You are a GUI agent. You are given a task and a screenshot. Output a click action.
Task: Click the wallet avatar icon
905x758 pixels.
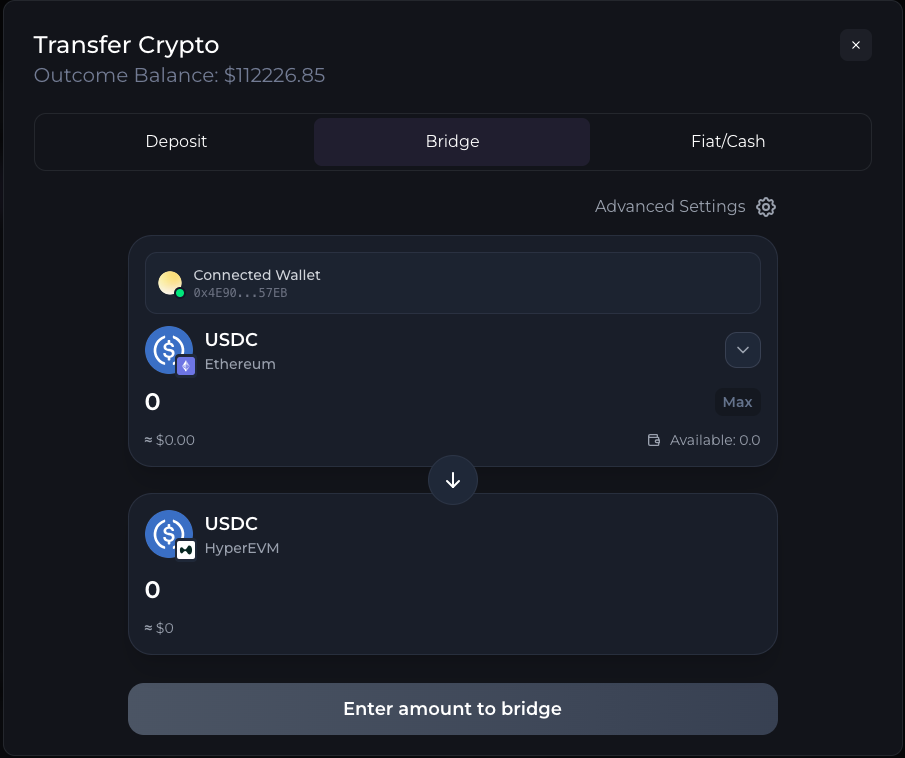[x=169, y=282]
